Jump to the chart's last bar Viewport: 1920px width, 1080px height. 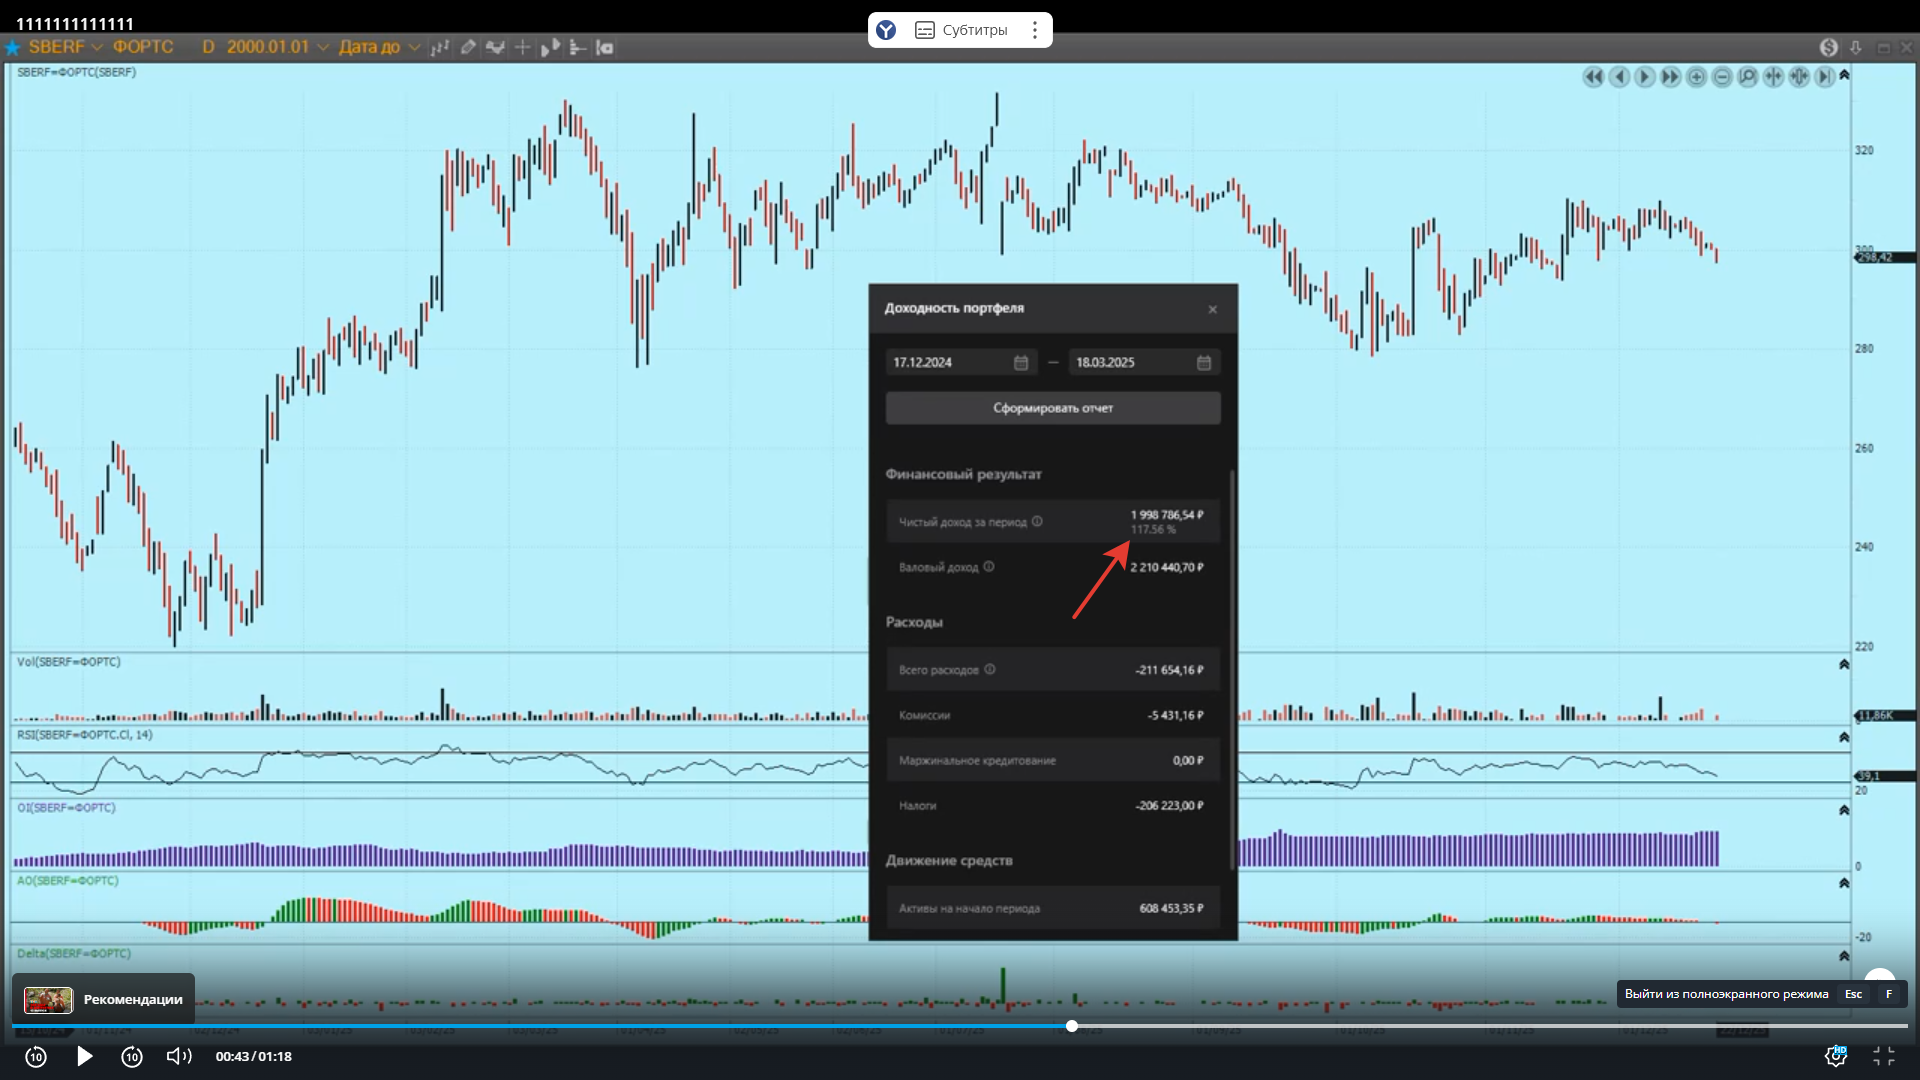click(1825, 77)
